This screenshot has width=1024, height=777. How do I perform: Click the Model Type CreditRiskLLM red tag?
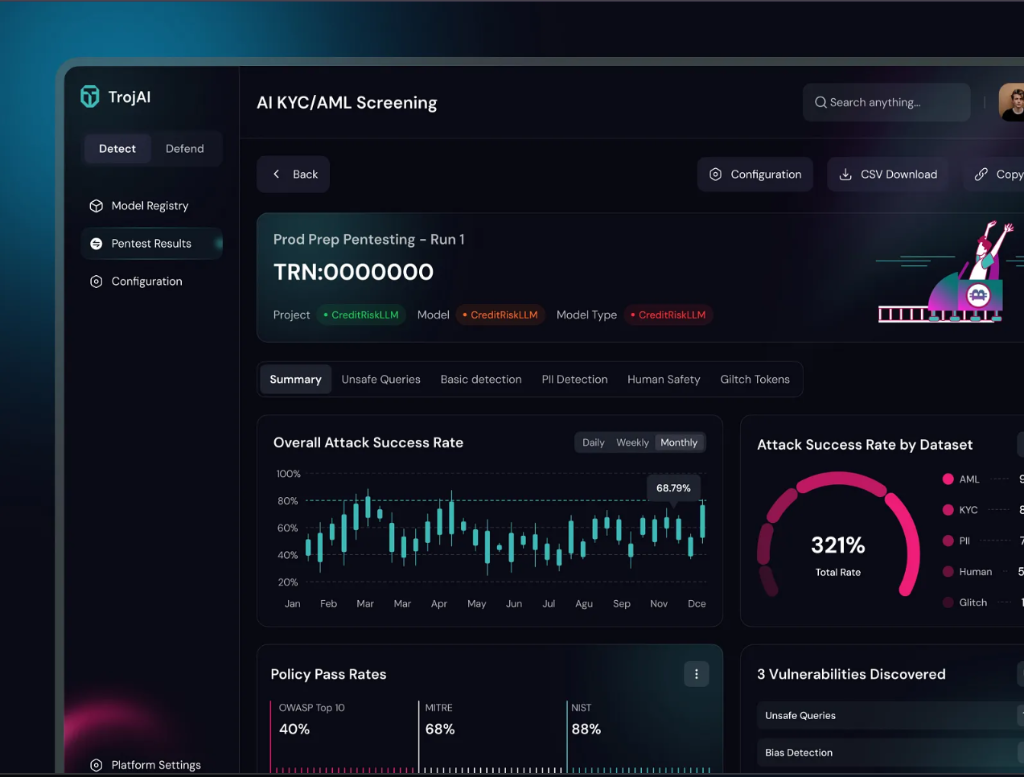668,315
